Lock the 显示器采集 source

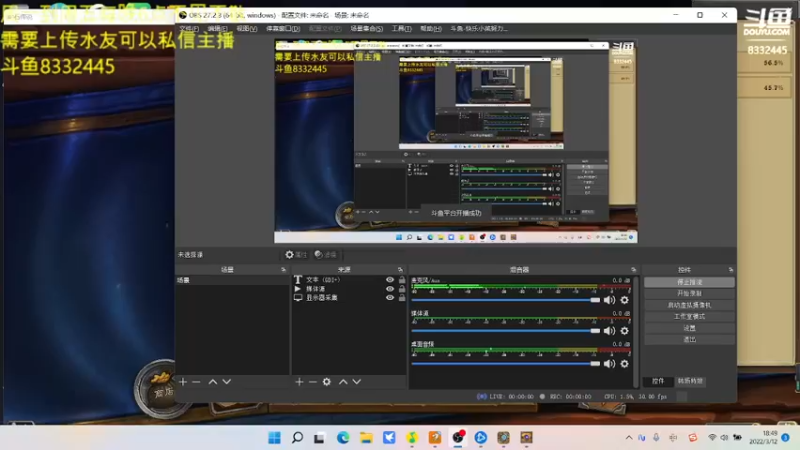tap(402, 297)
